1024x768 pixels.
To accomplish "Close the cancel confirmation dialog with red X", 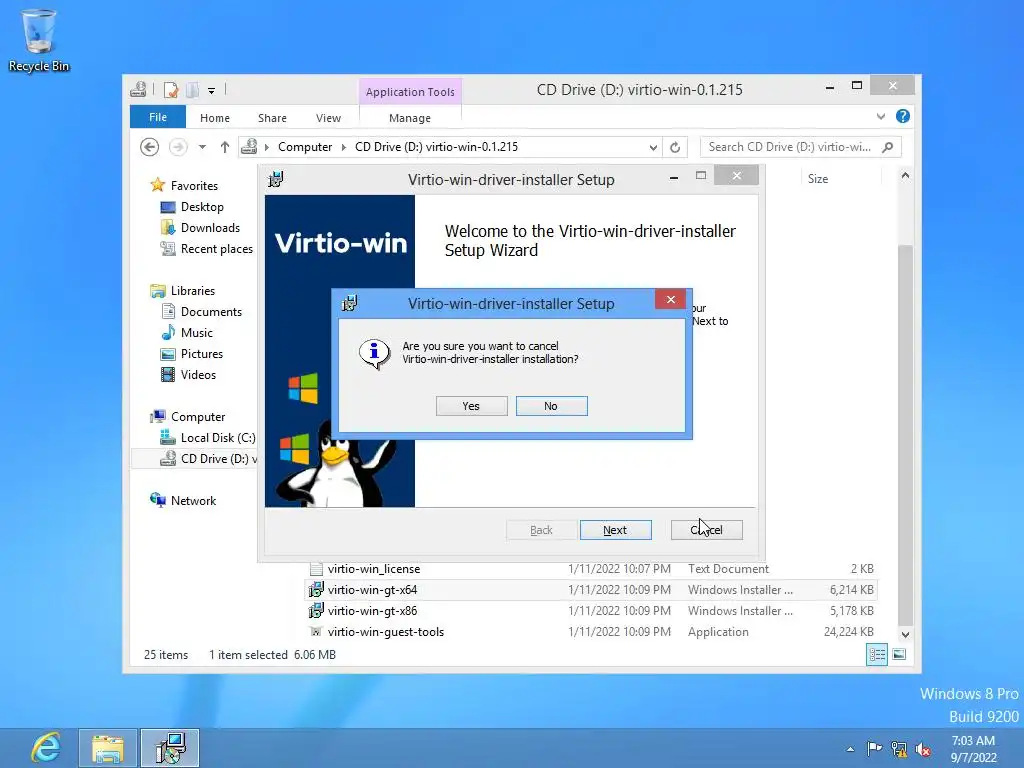I will pyautogui.click(x=670, y=300).
